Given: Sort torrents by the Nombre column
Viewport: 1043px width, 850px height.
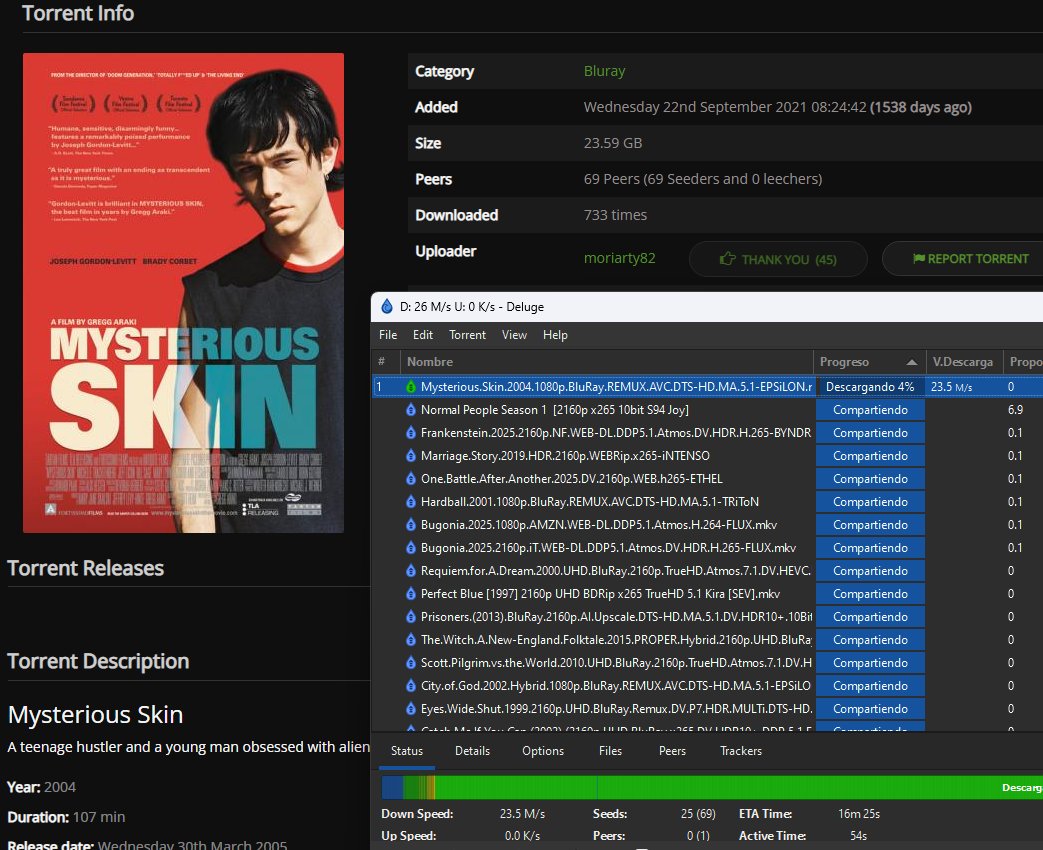Looking at the screenshot, I should (x=607, y=362).
